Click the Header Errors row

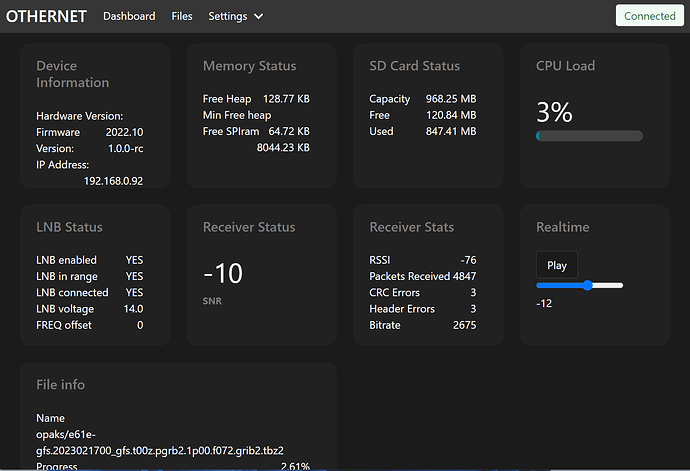(x=422, y=309)
